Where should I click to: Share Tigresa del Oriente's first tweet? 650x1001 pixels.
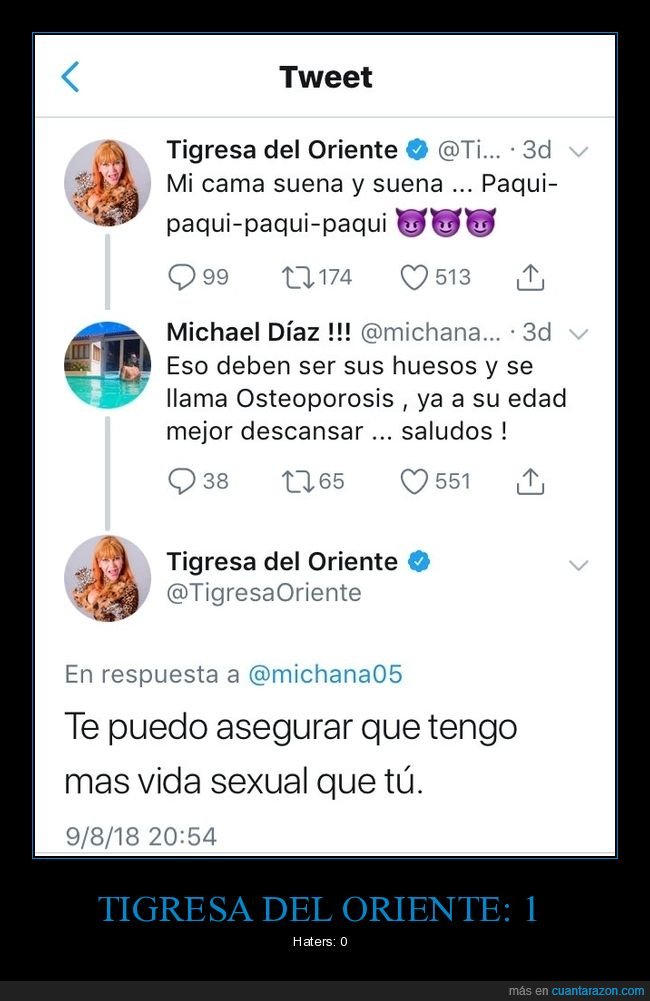coord(530,278)
